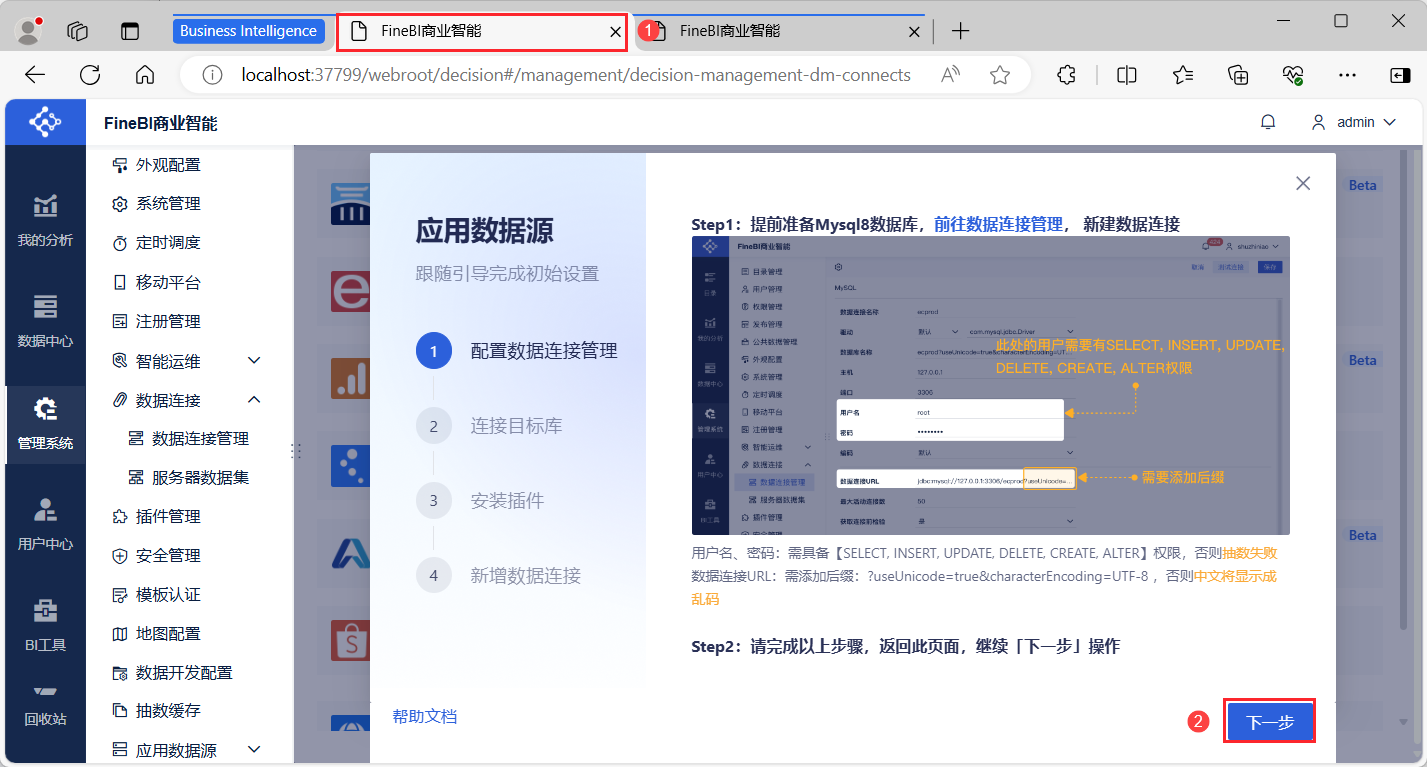Select the active FineBI商业智能 tab
Viewport: 1427px width, 767px height.
[x=482, y=31]
